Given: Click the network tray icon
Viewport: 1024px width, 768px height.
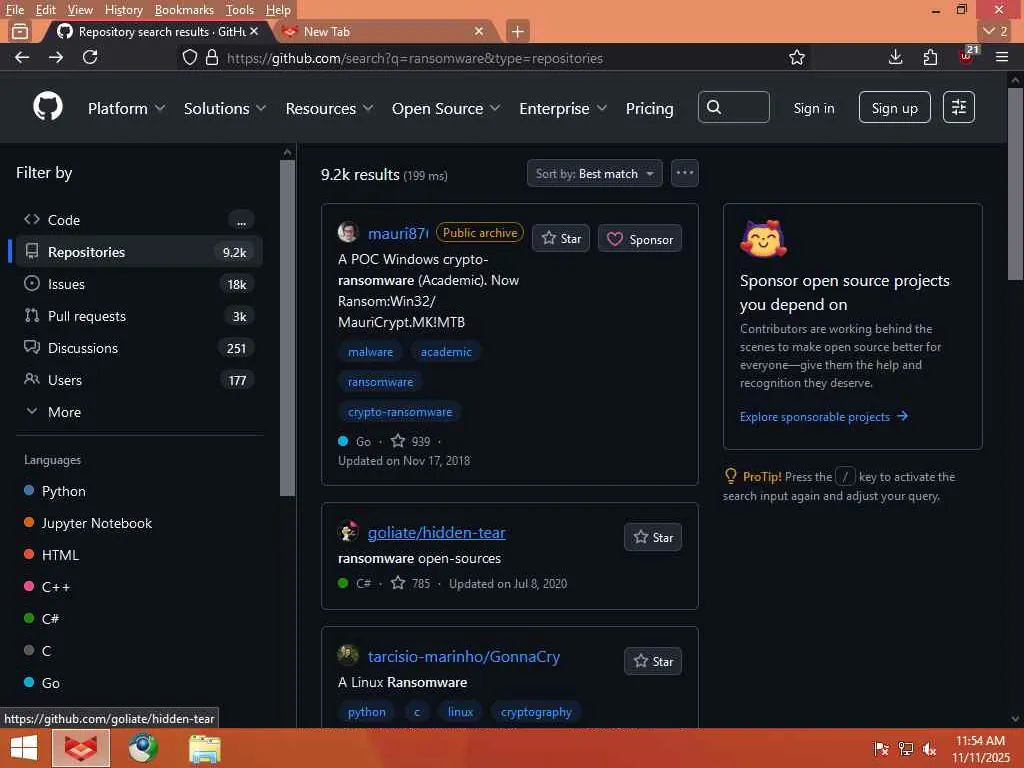Looking at the screenshot, I should point(906,749).
